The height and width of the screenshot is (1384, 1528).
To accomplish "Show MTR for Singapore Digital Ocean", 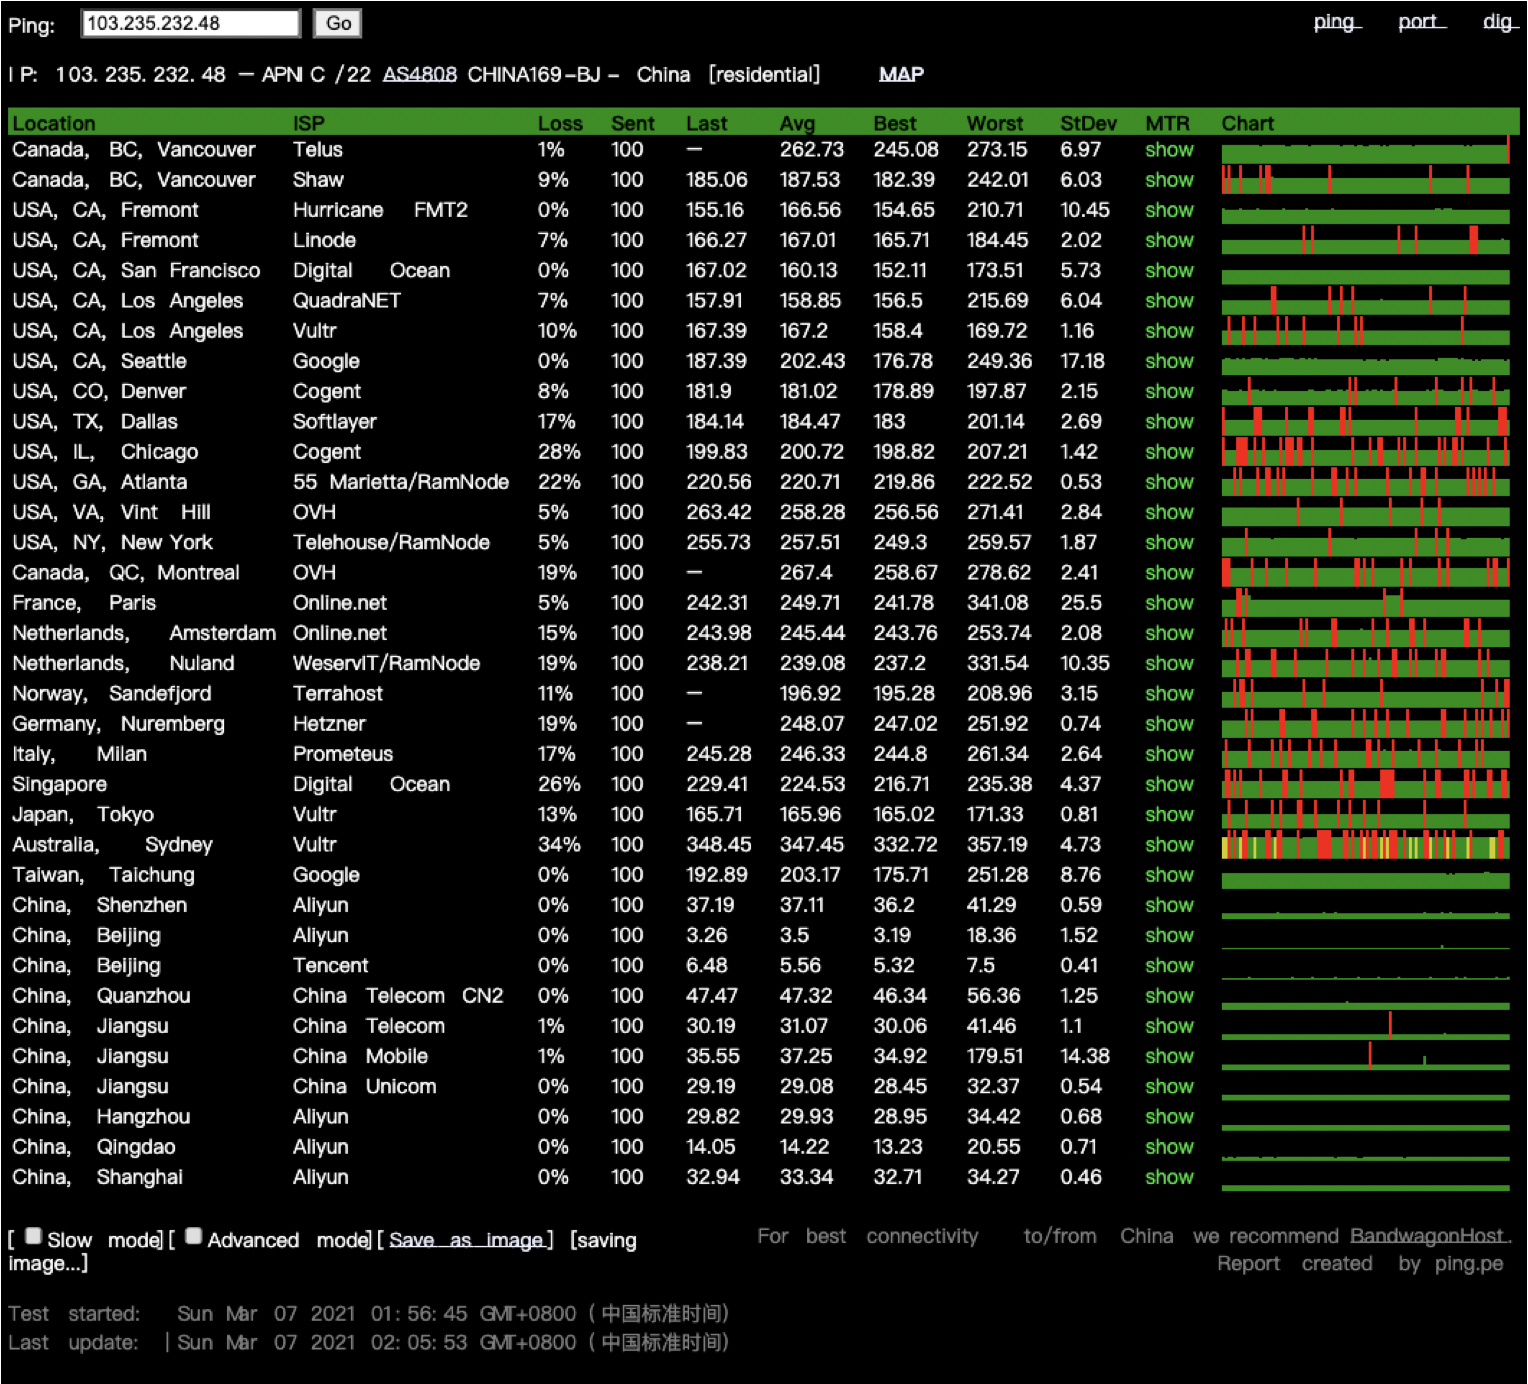I will [x=1168, y=784].
